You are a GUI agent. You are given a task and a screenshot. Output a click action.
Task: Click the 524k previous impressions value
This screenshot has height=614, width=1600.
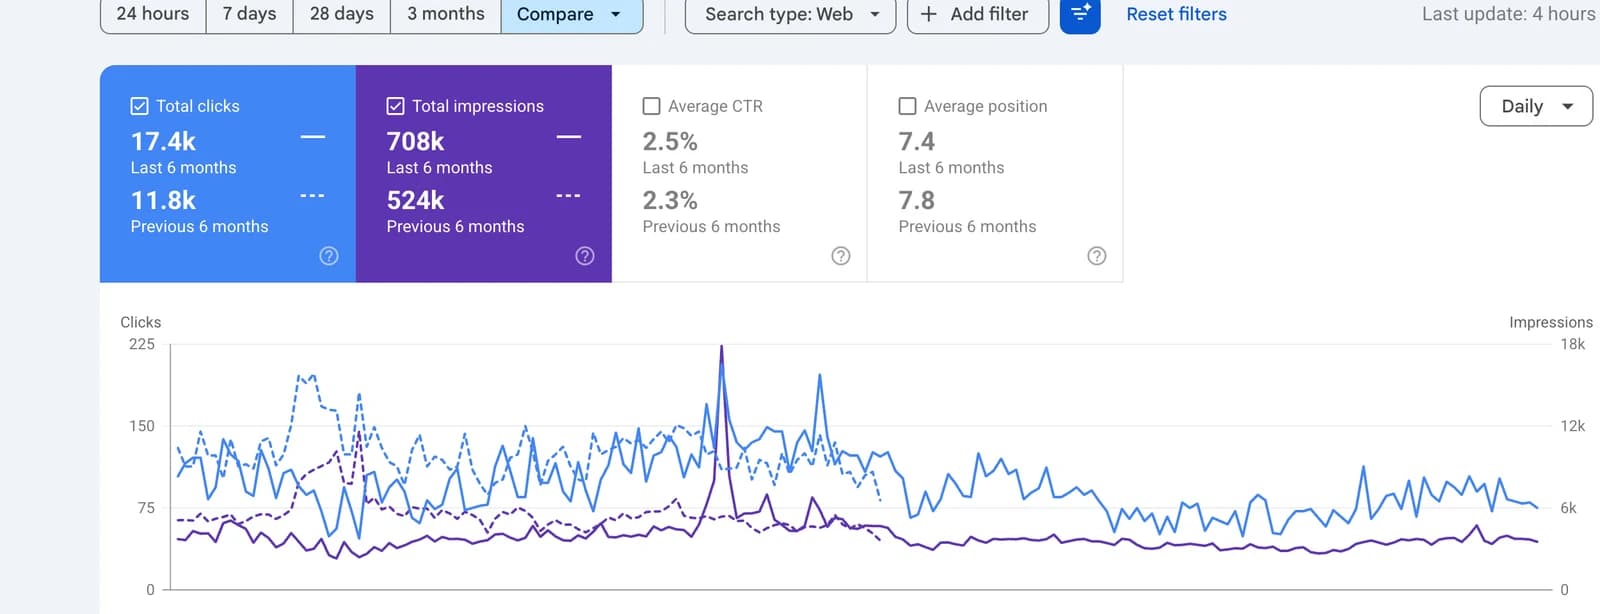click(416, 200)
